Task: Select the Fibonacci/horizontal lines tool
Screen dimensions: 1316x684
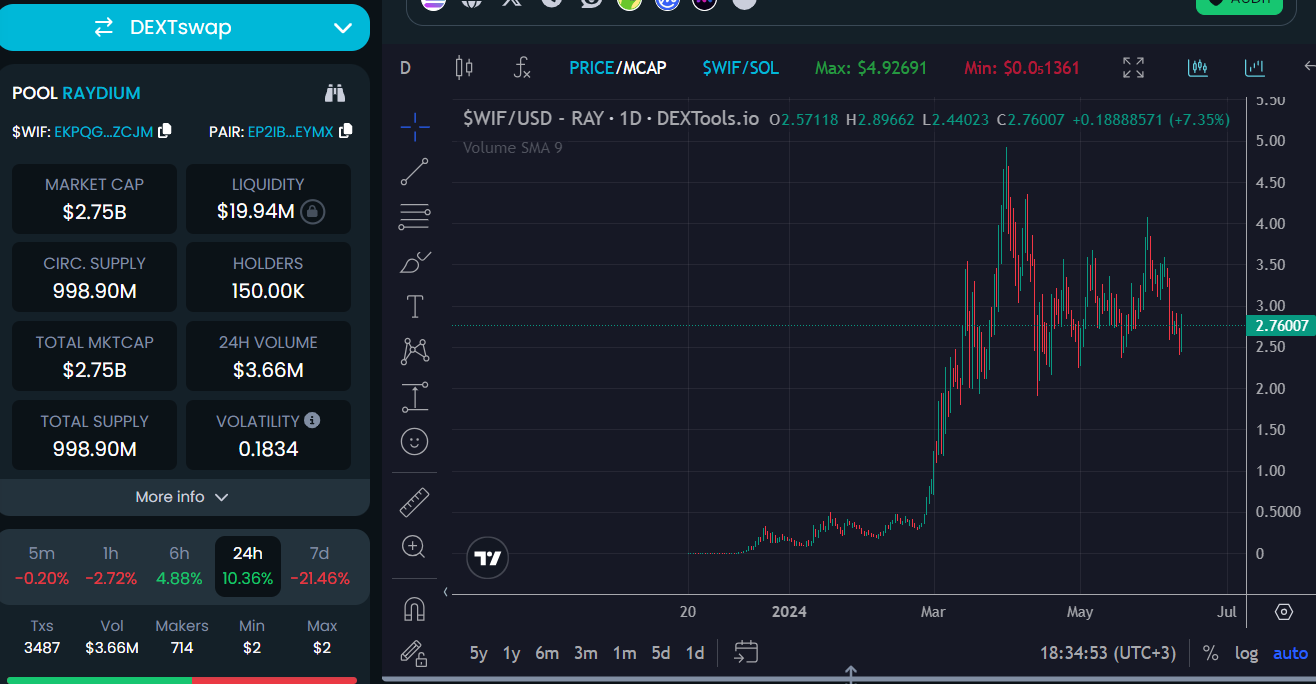Action: pyautogui.click(x=415, y=216)
